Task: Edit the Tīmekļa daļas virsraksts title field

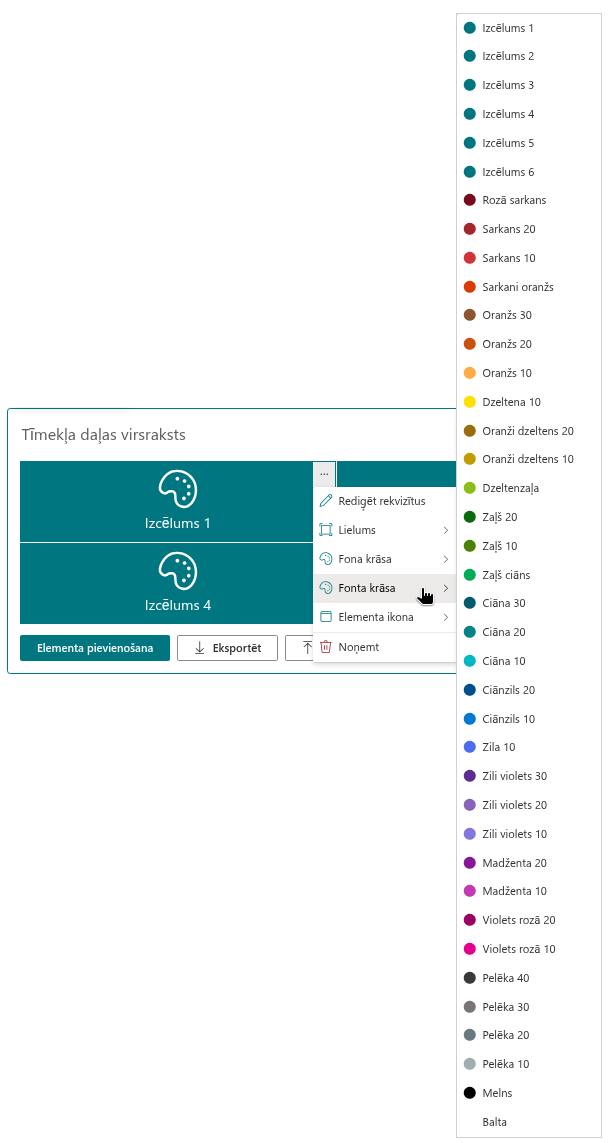Action: (x=104, y=435)
